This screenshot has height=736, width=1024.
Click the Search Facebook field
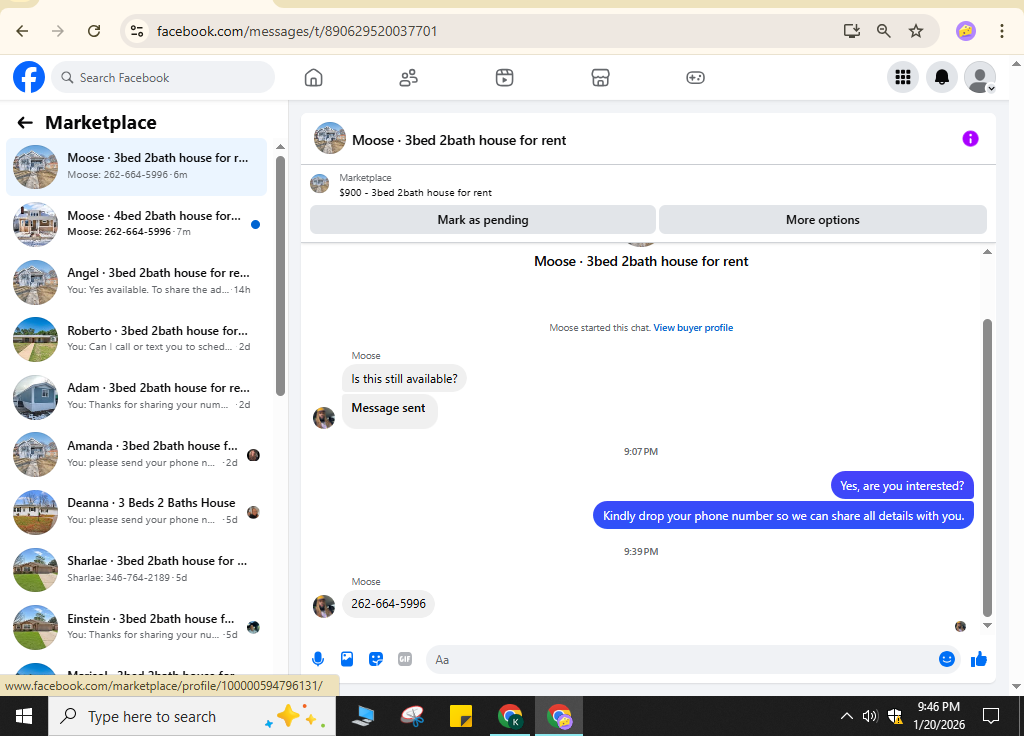[x=163, y=78]
